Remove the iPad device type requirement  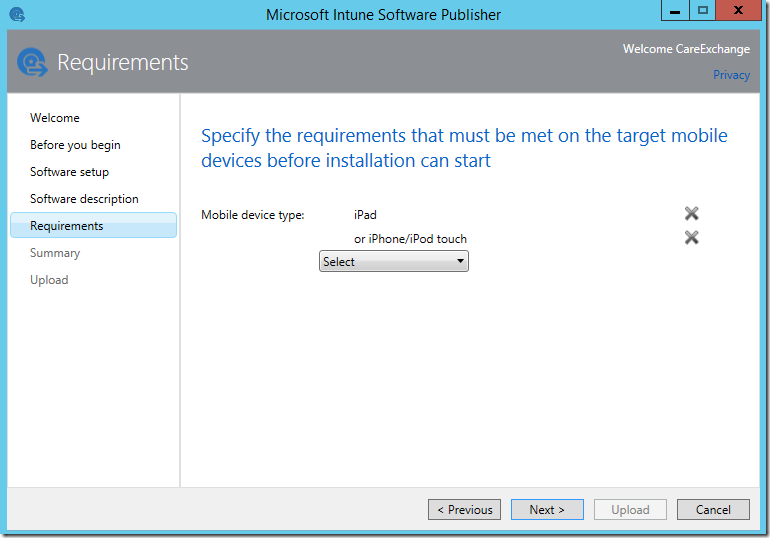coord(691,214)
